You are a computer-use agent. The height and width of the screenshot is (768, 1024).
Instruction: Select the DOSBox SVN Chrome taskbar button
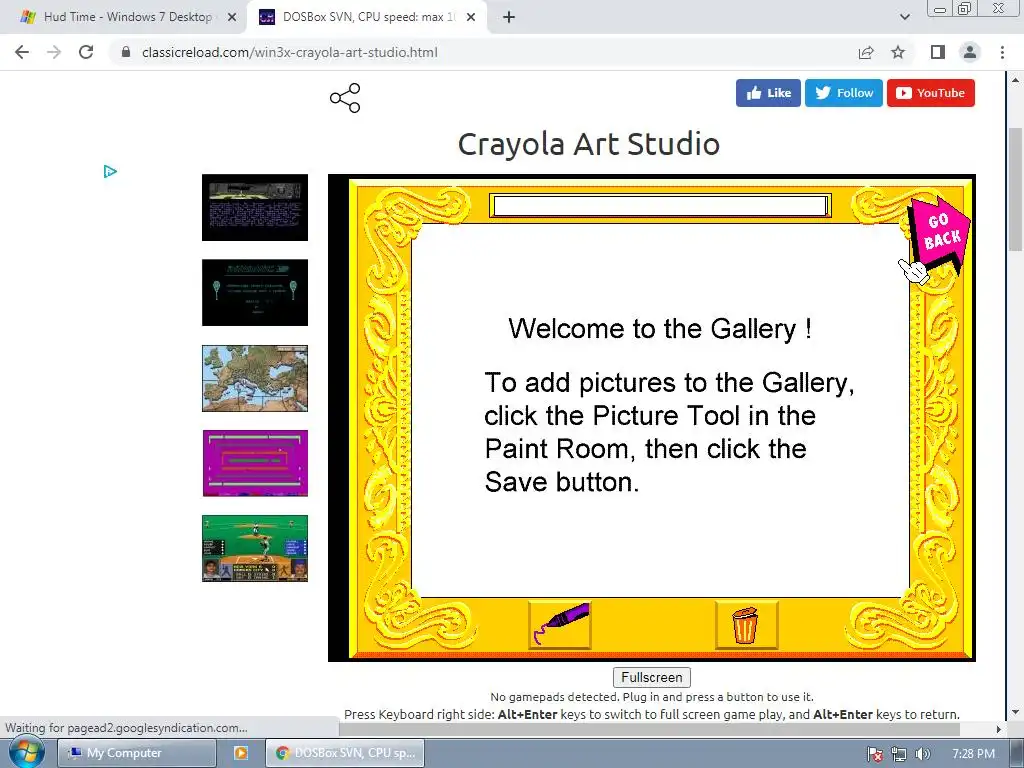(345, 753)
